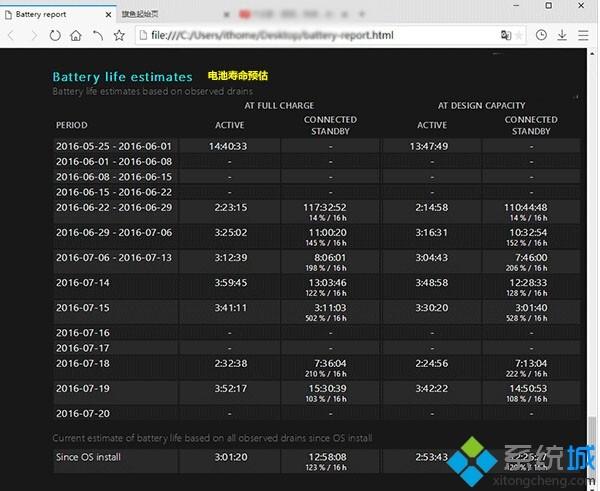
Task: Click the undo close tab arrow
Action: (98, 35)
